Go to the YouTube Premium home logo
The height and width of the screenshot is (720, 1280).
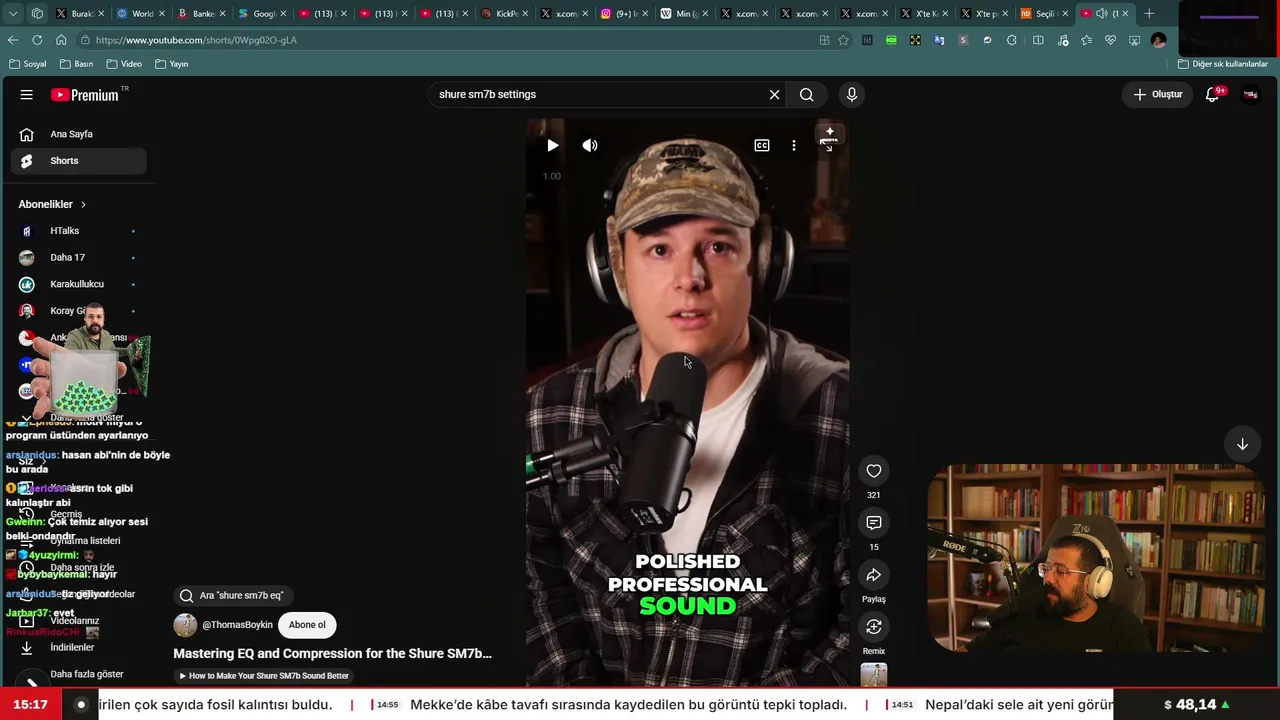(x=85, y=95)
